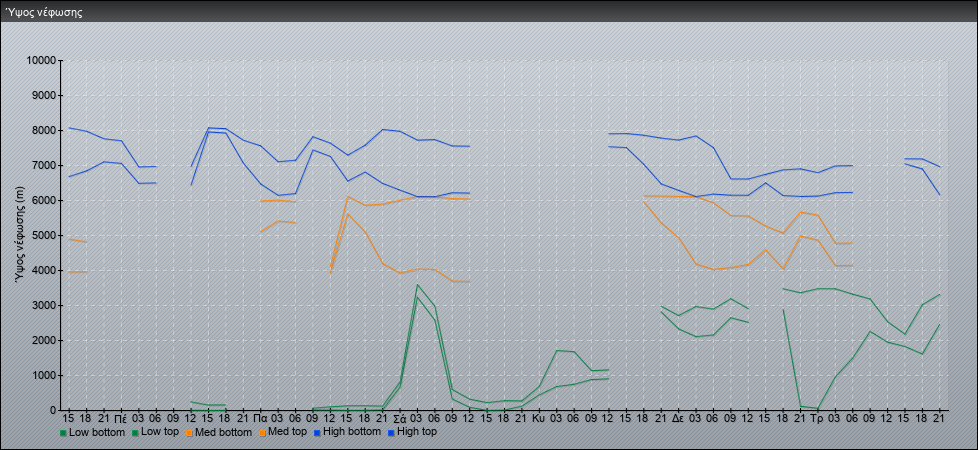Select the "Πέ" day label on x-axis
This screenshot has width=978, height=450.
point(121,418)
